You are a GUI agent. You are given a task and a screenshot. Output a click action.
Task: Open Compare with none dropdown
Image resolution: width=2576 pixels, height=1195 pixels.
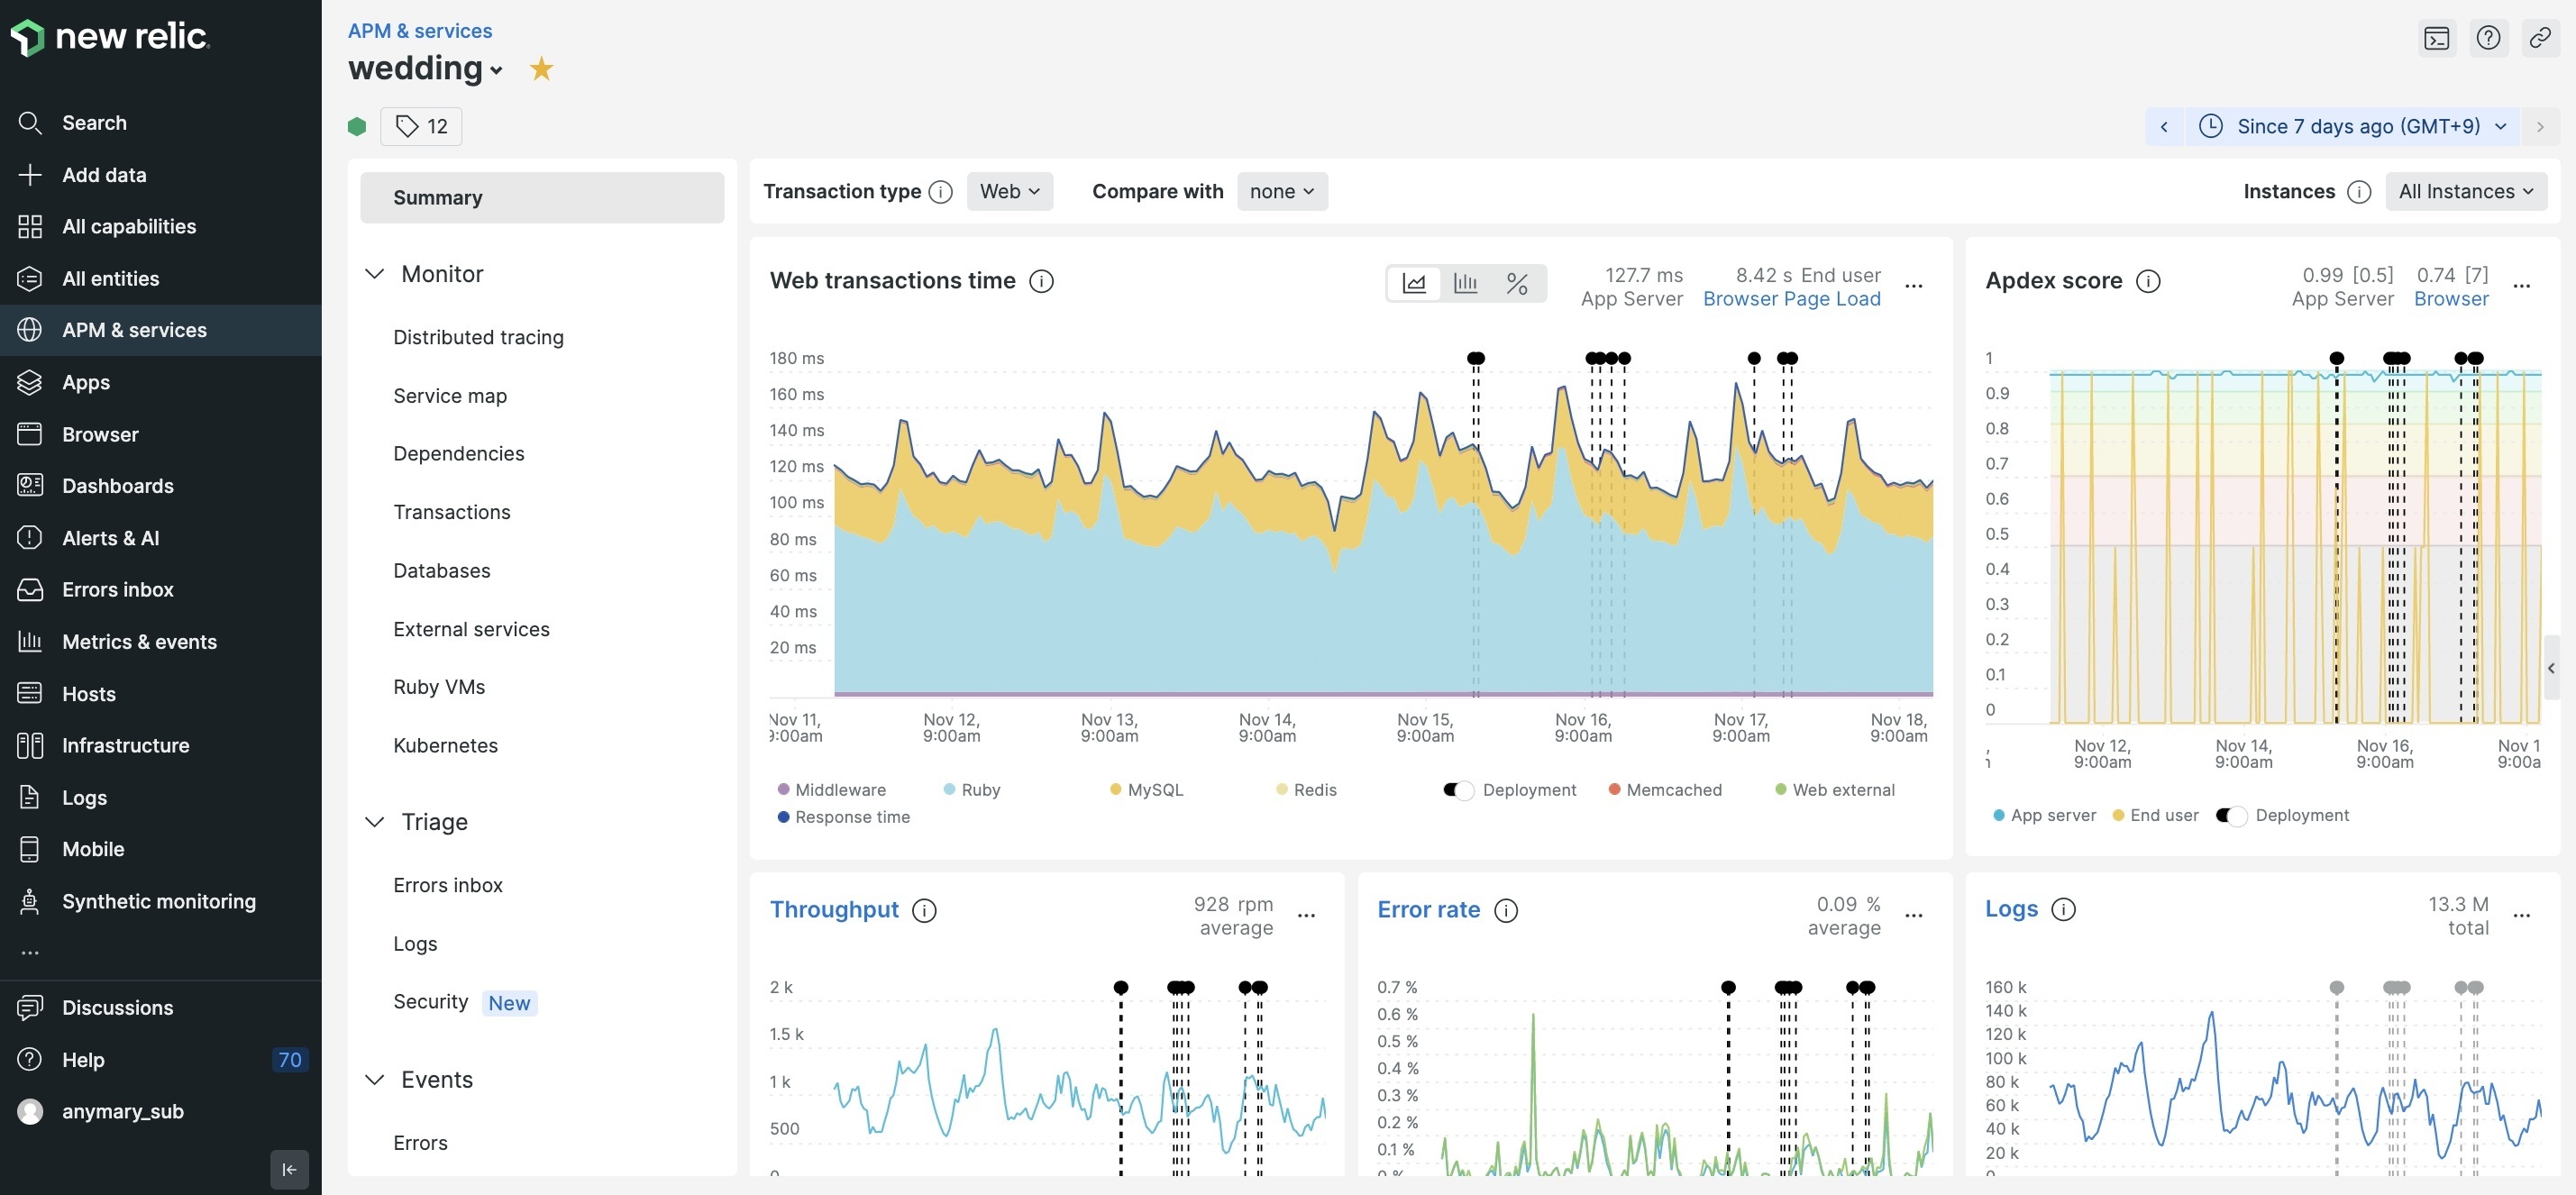1282,191
